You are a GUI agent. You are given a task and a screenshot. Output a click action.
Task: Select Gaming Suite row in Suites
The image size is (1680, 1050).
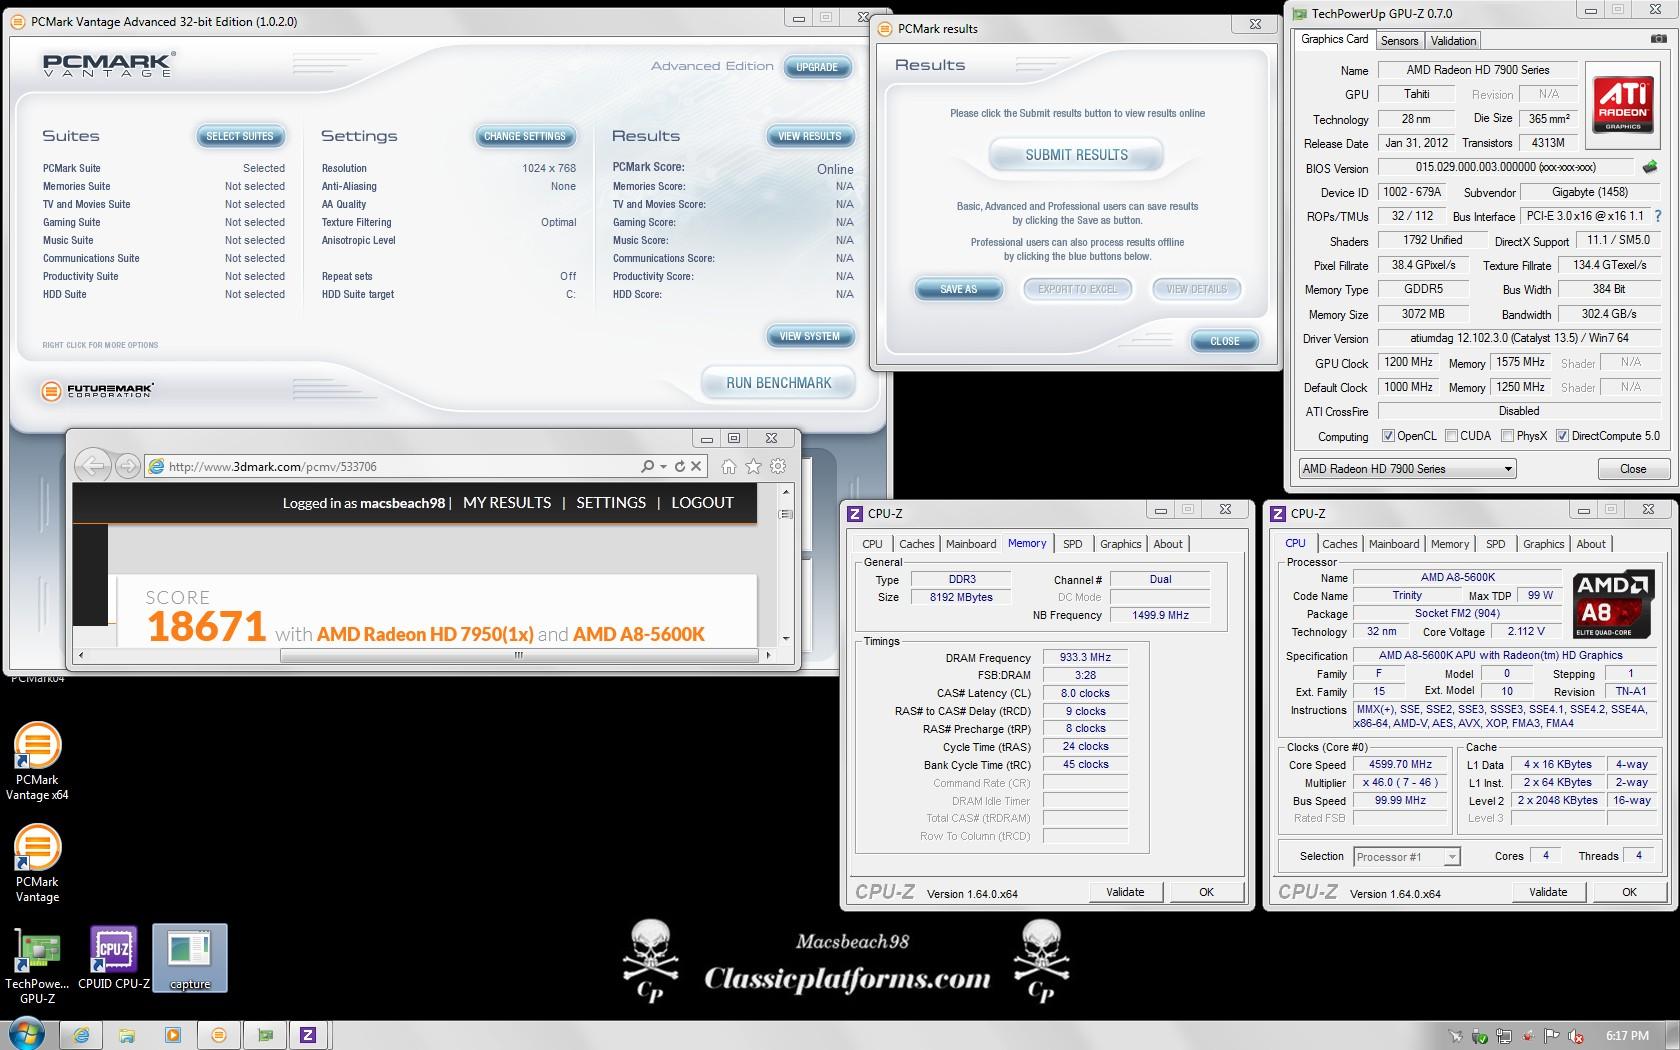click(x=164, y=222)
